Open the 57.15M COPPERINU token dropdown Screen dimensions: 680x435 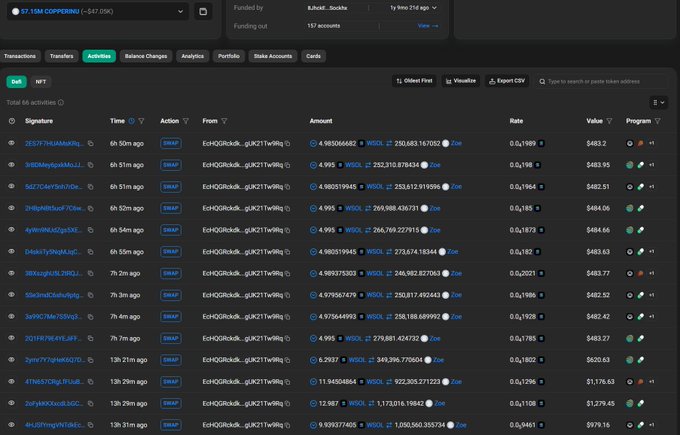tap(98, 11)
